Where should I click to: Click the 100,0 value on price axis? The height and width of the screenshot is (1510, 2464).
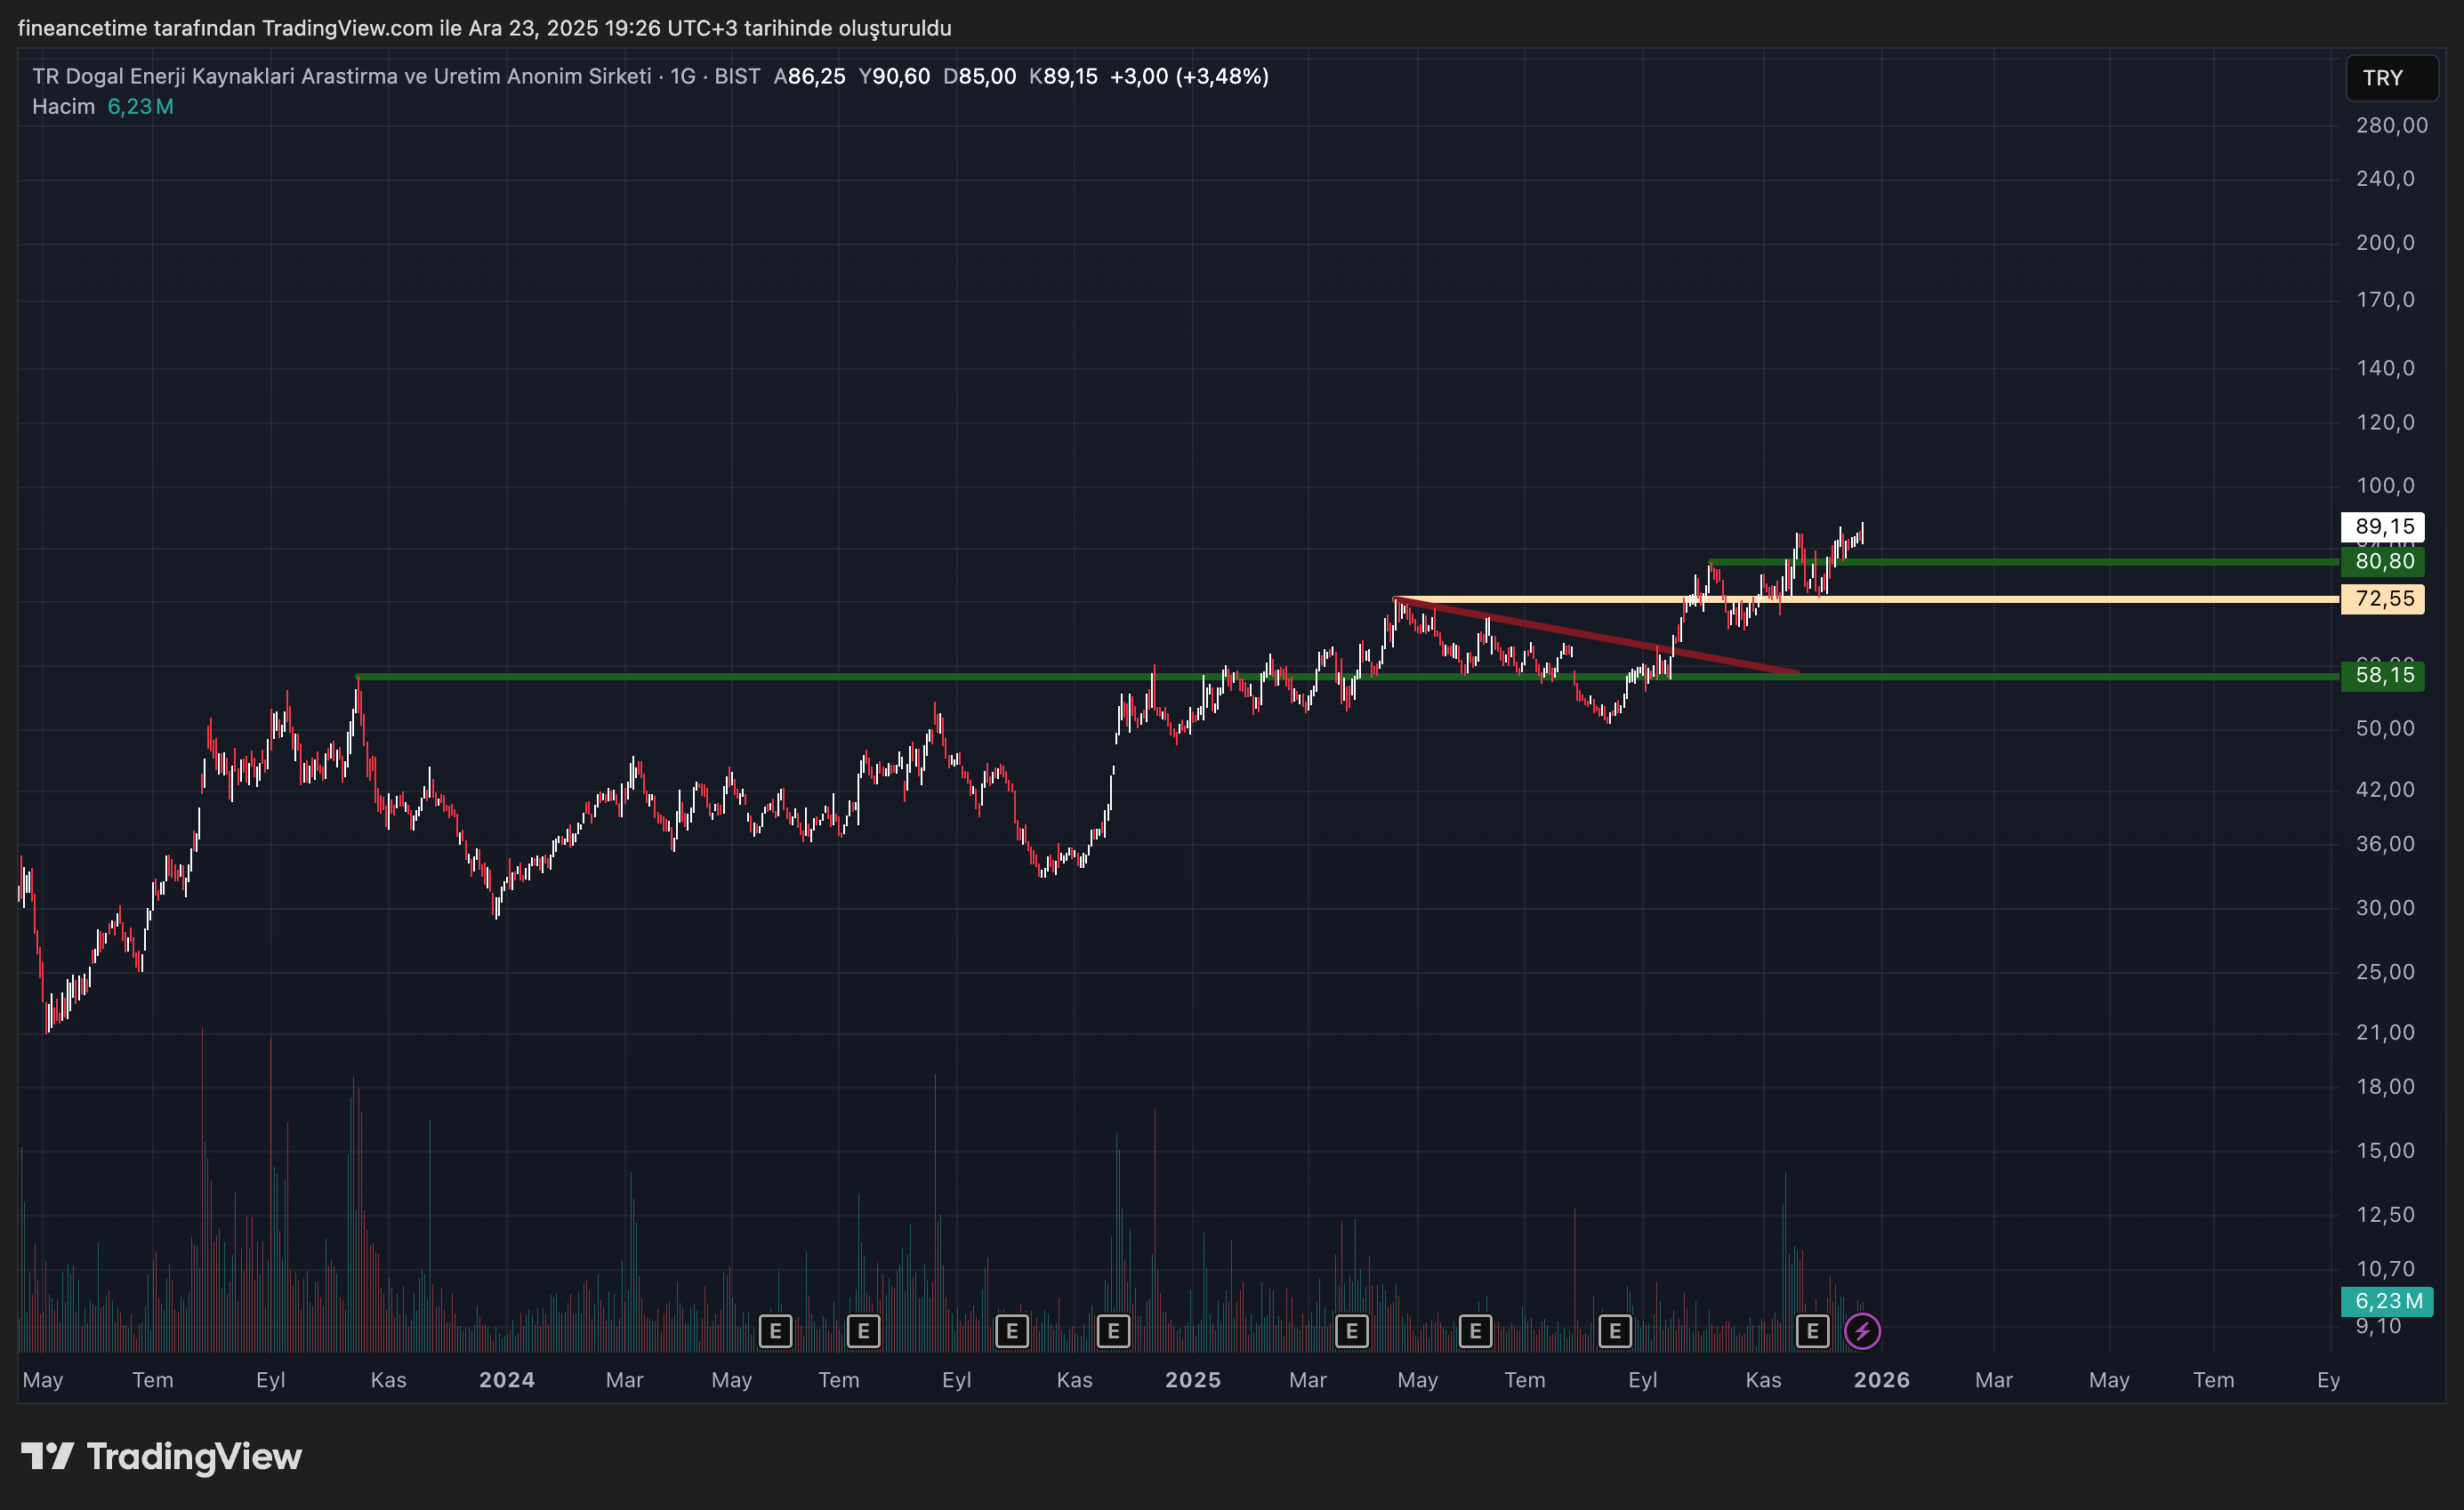pyautogui.click(x=2385, y=485)
